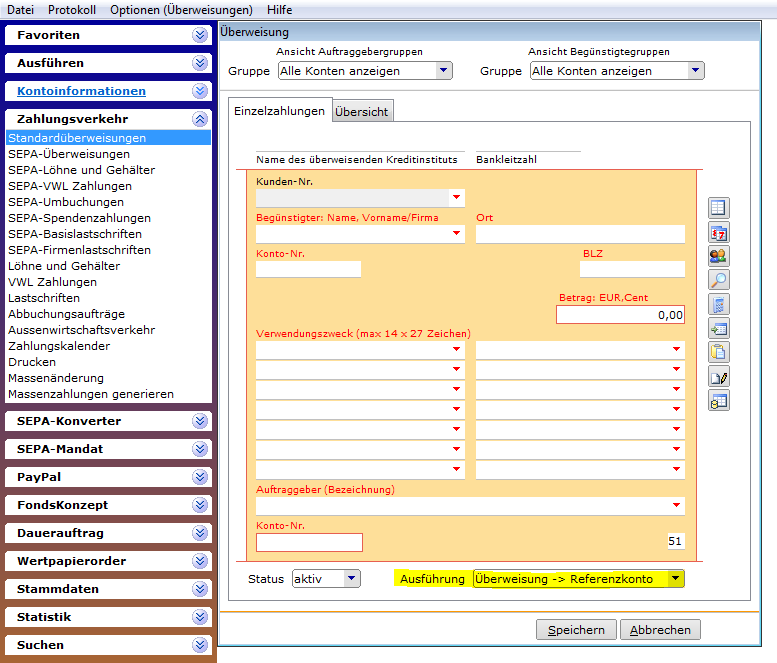Click the magnifying glass search icon
This screenshot has height=663, width=777.
click(719, 280)
